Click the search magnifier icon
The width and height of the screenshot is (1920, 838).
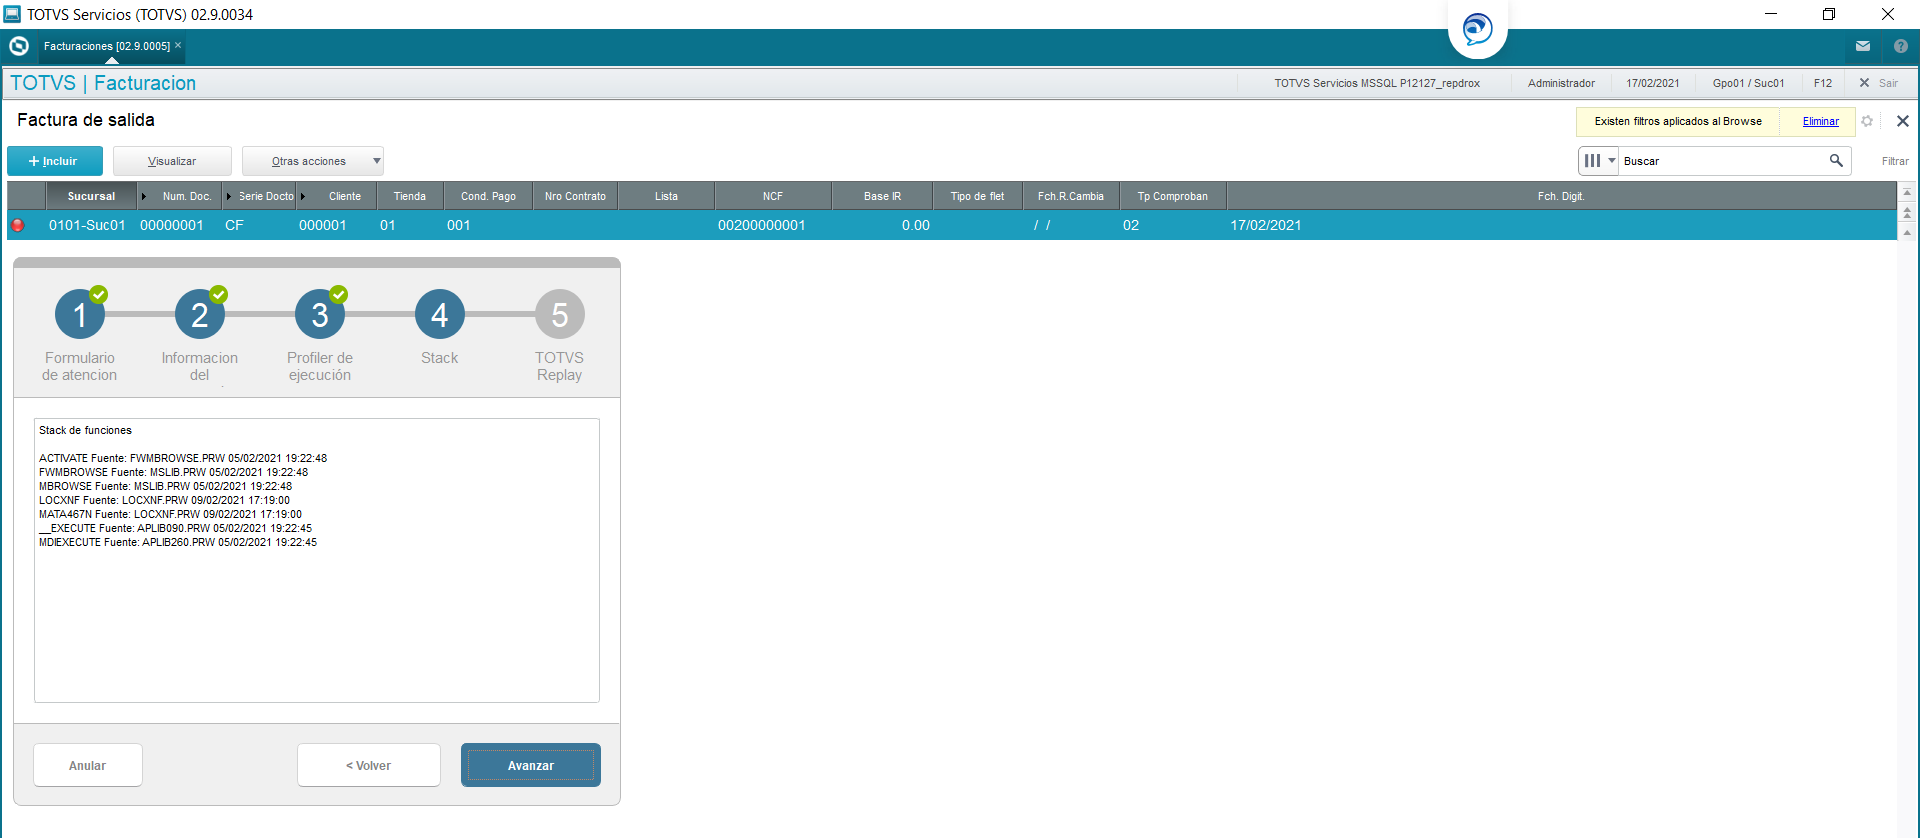(1836, 160)
